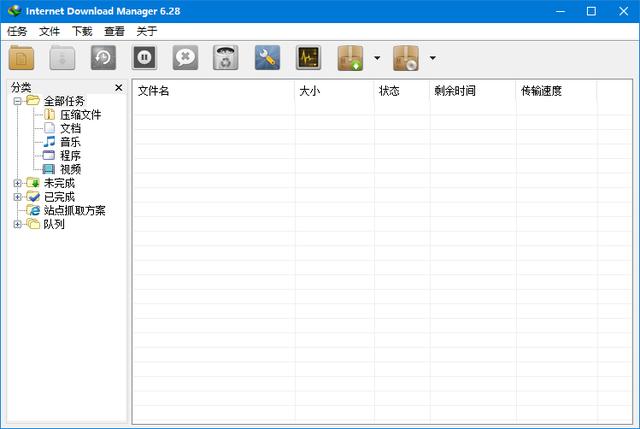Click the package with green arrow icon
The height and width of the screenshot is (429, 640).
point(351,58)
